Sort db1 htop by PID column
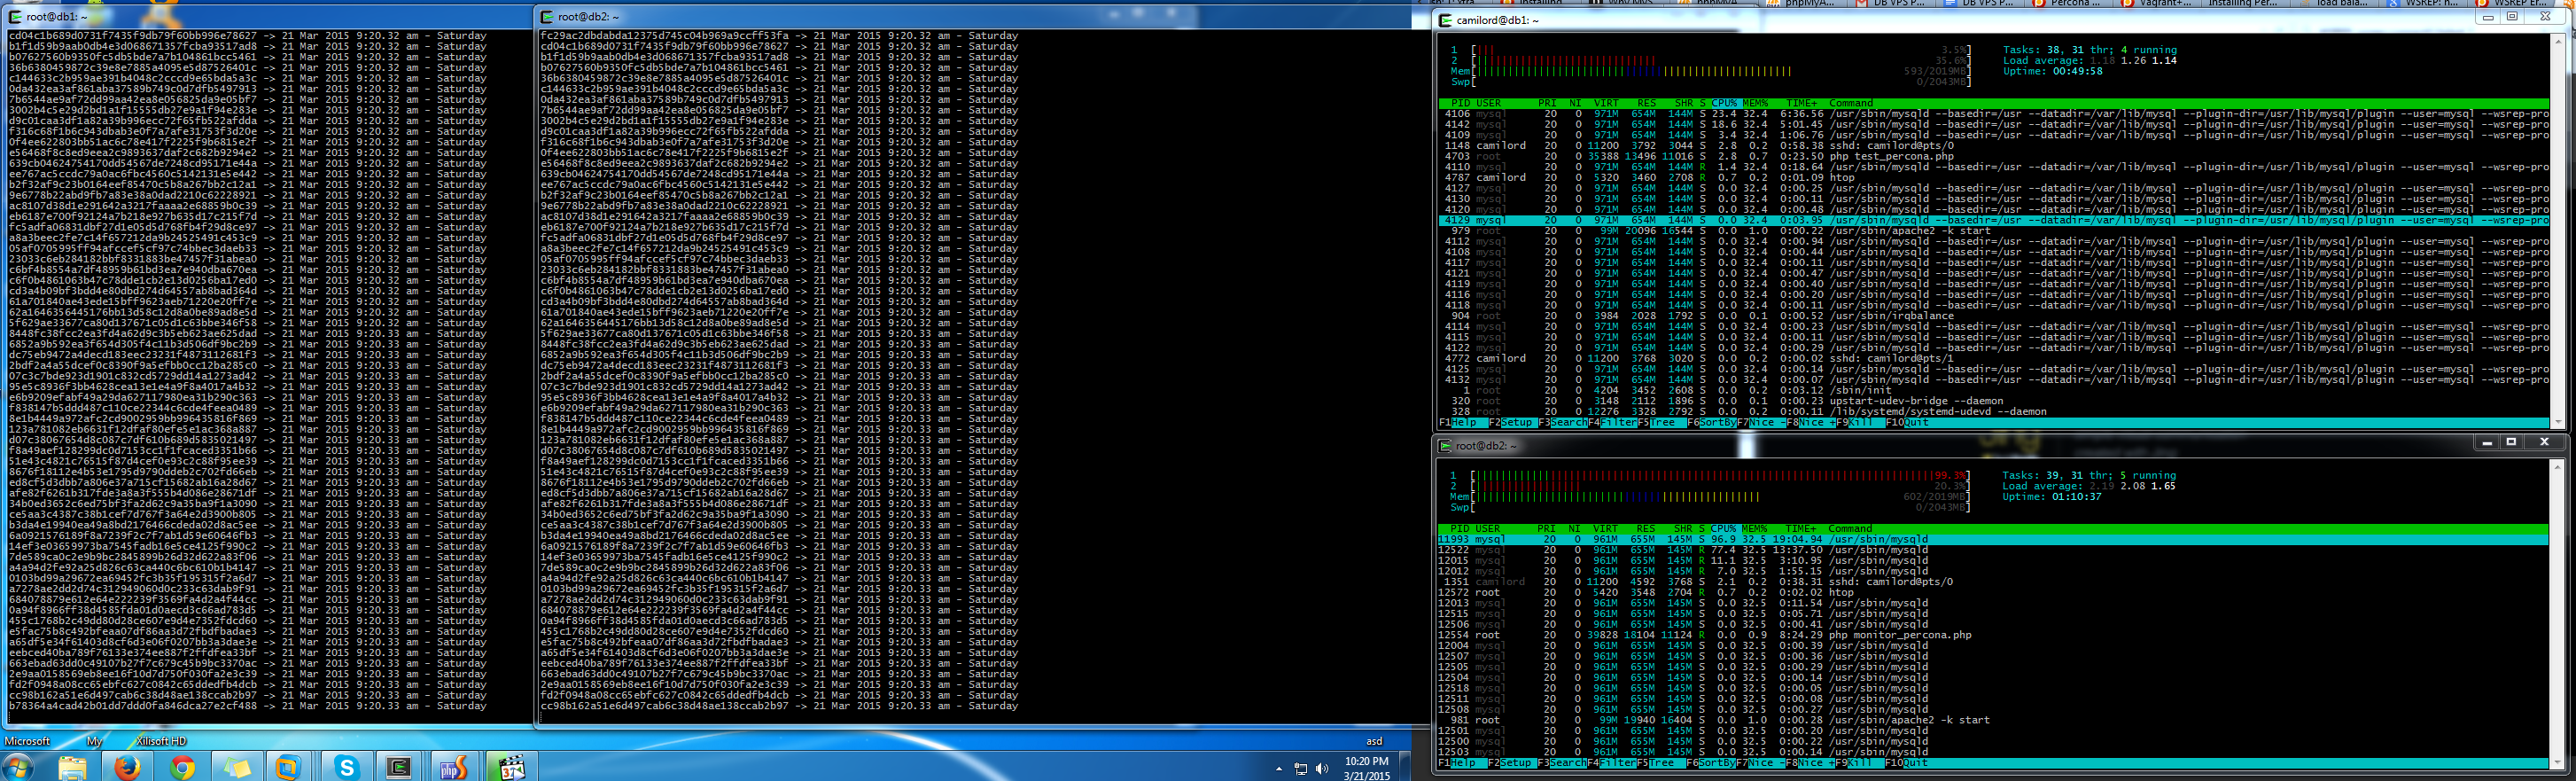The image size is (2576, 781). pyautogui.click(x=1460, y=103)
